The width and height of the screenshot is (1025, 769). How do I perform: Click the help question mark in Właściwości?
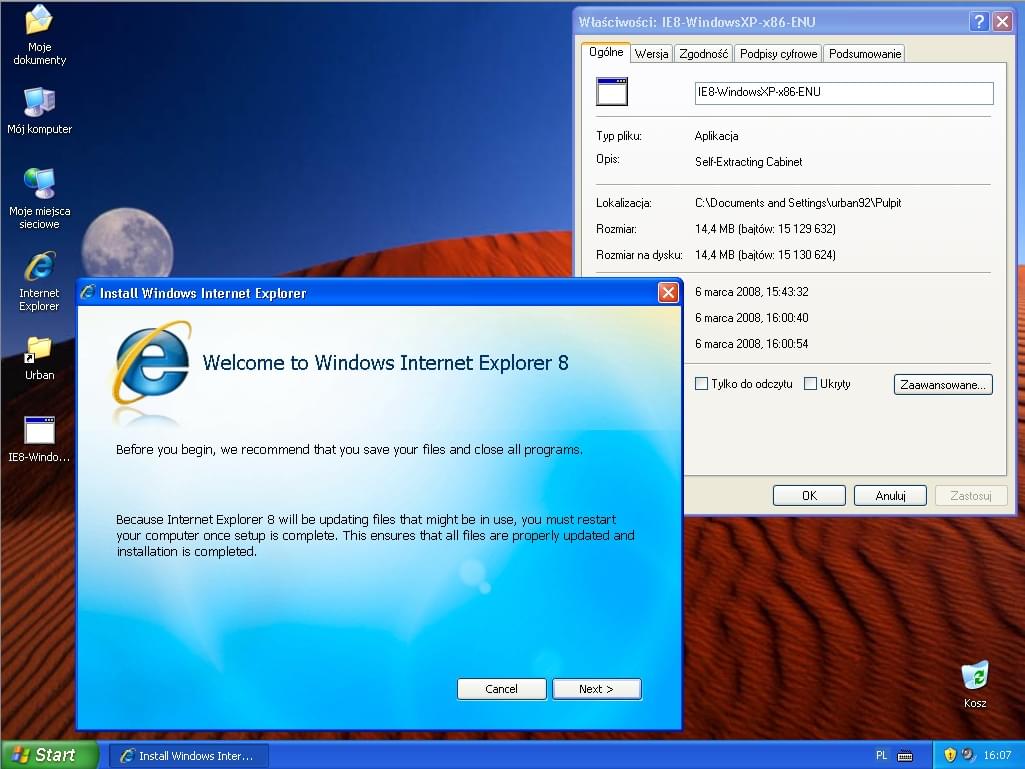coord(979,22)
